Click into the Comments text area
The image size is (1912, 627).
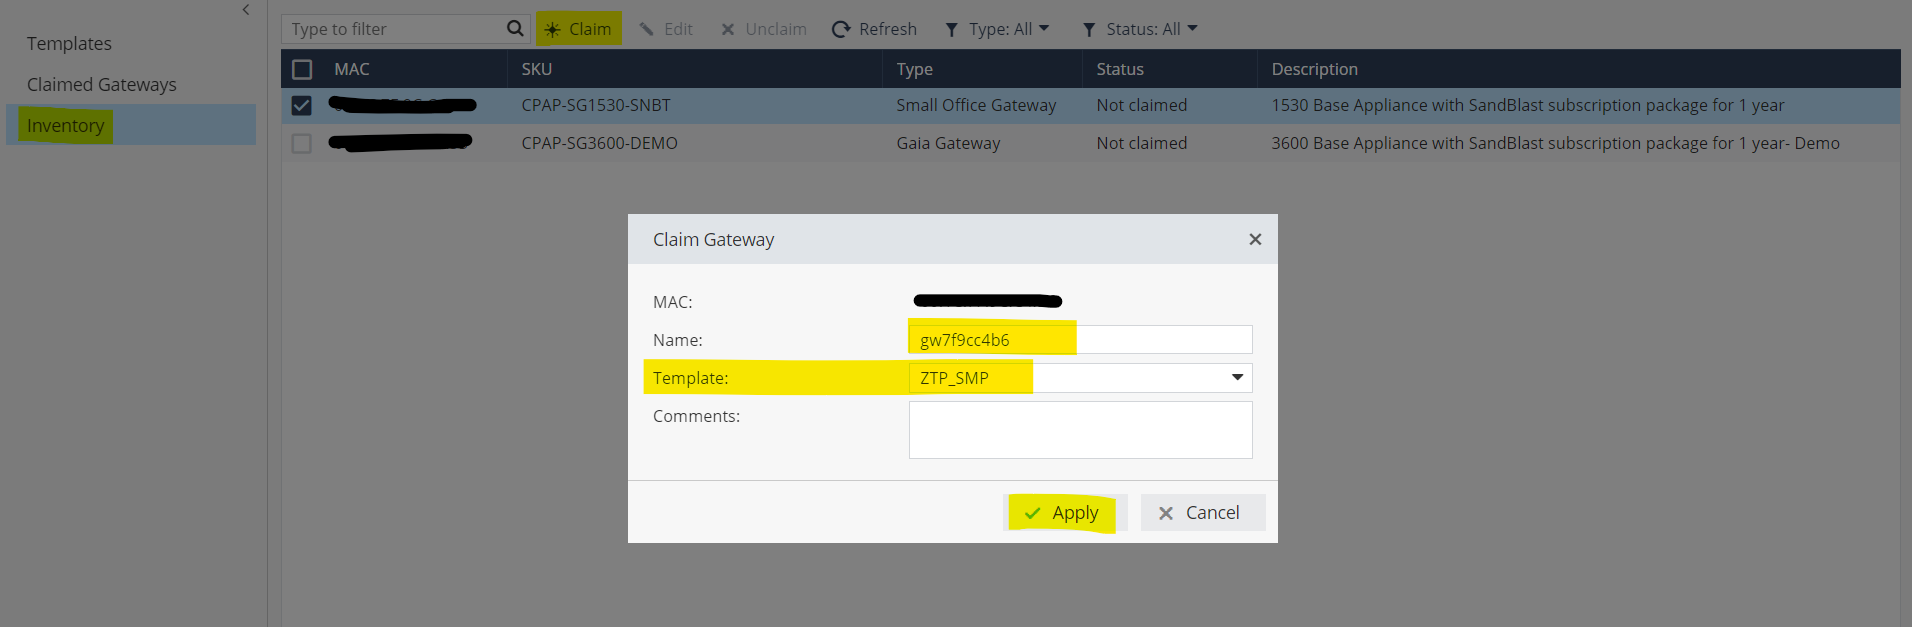click(1080, 430)
